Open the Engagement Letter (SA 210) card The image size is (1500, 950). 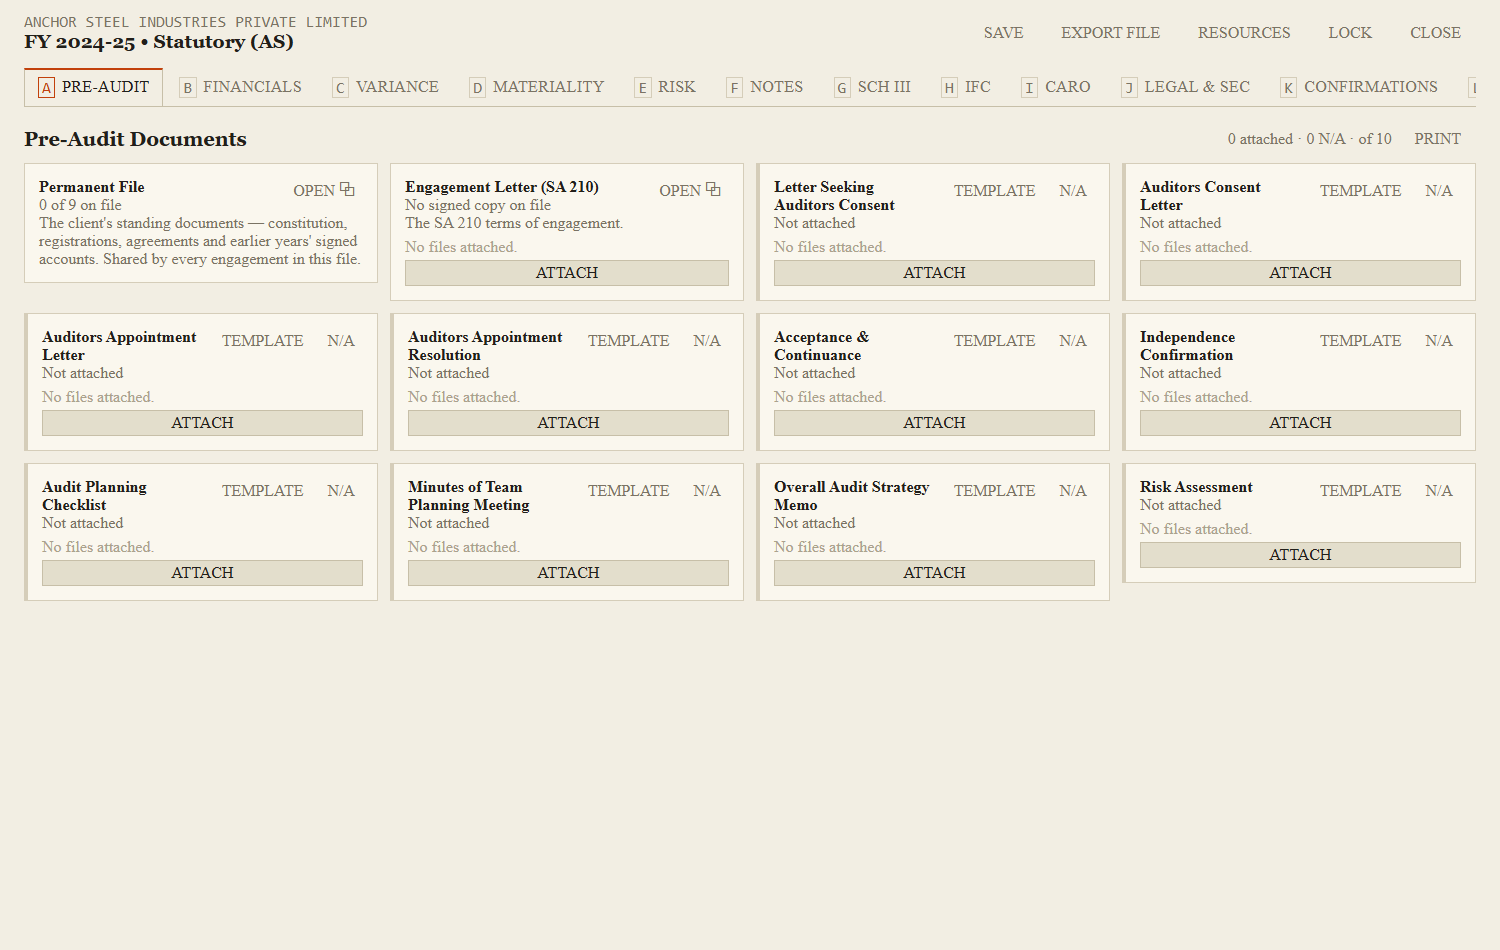coord(689,190)
